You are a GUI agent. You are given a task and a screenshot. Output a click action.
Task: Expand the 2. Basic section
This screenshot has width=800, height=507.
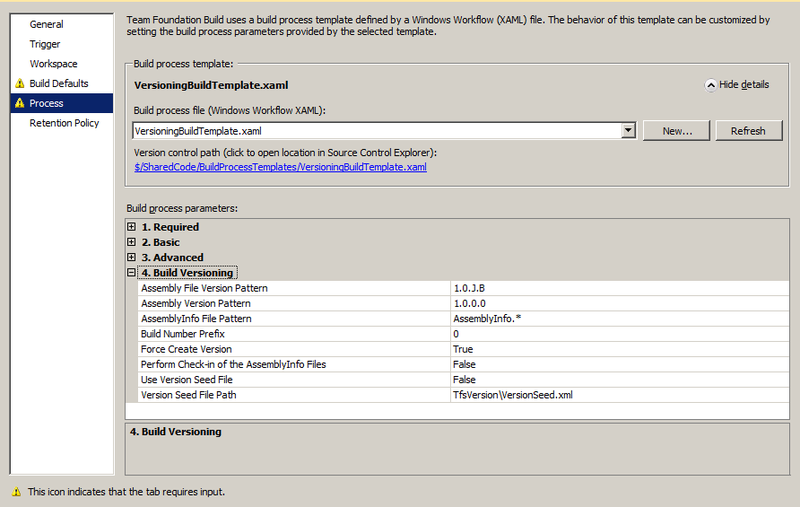point(132,242)
